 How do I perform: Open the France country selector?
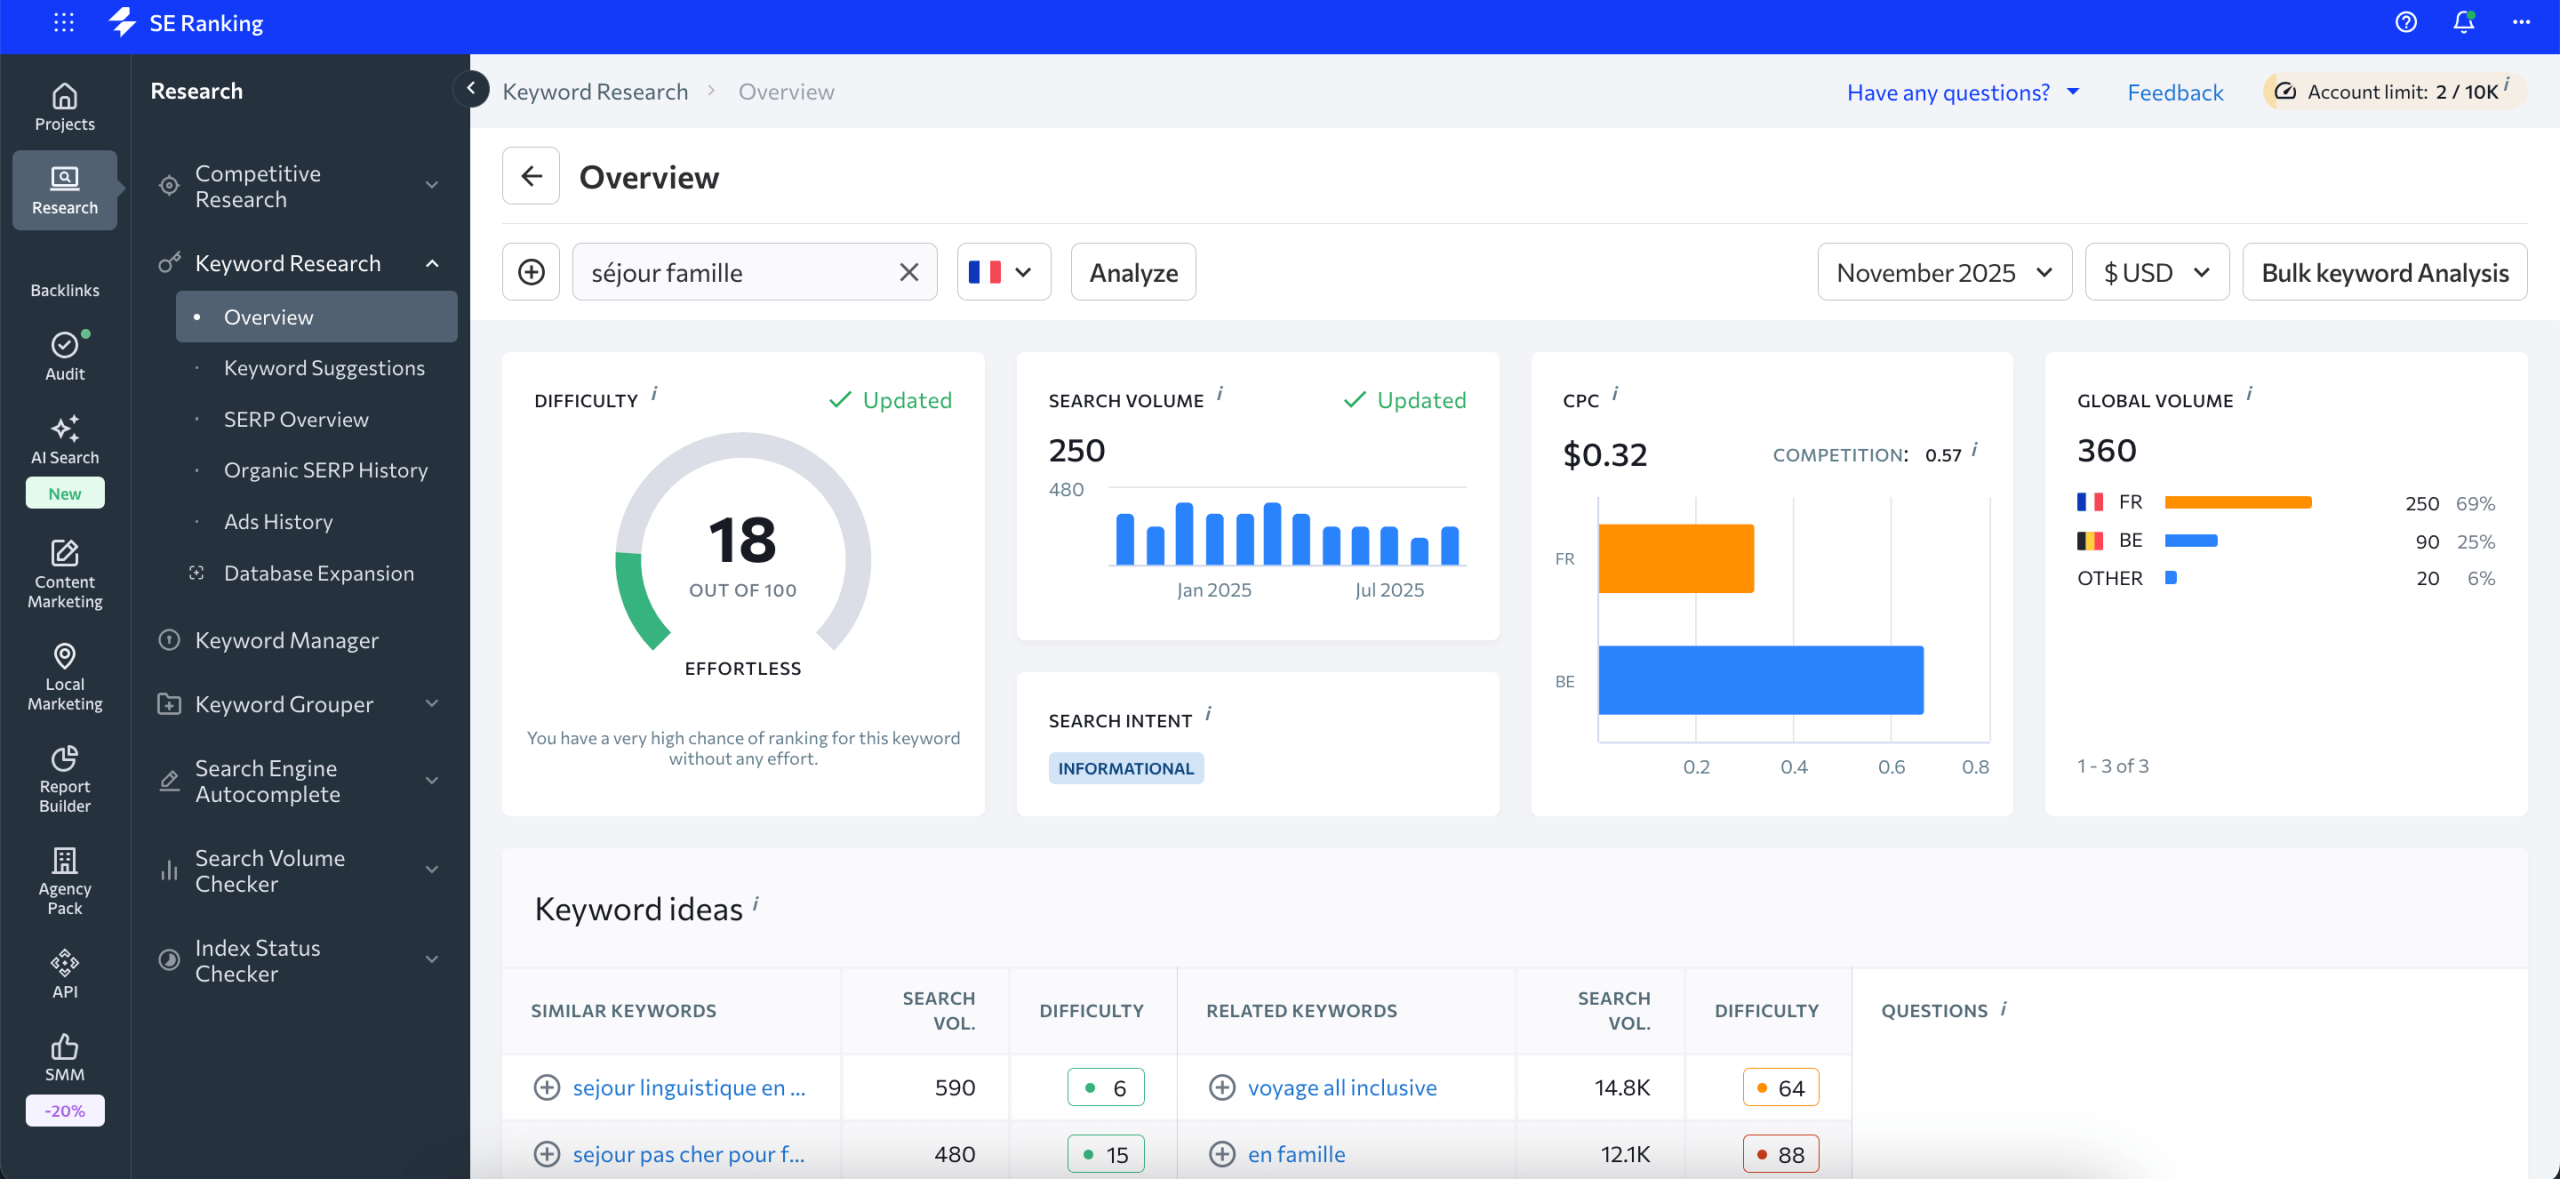1003,271
